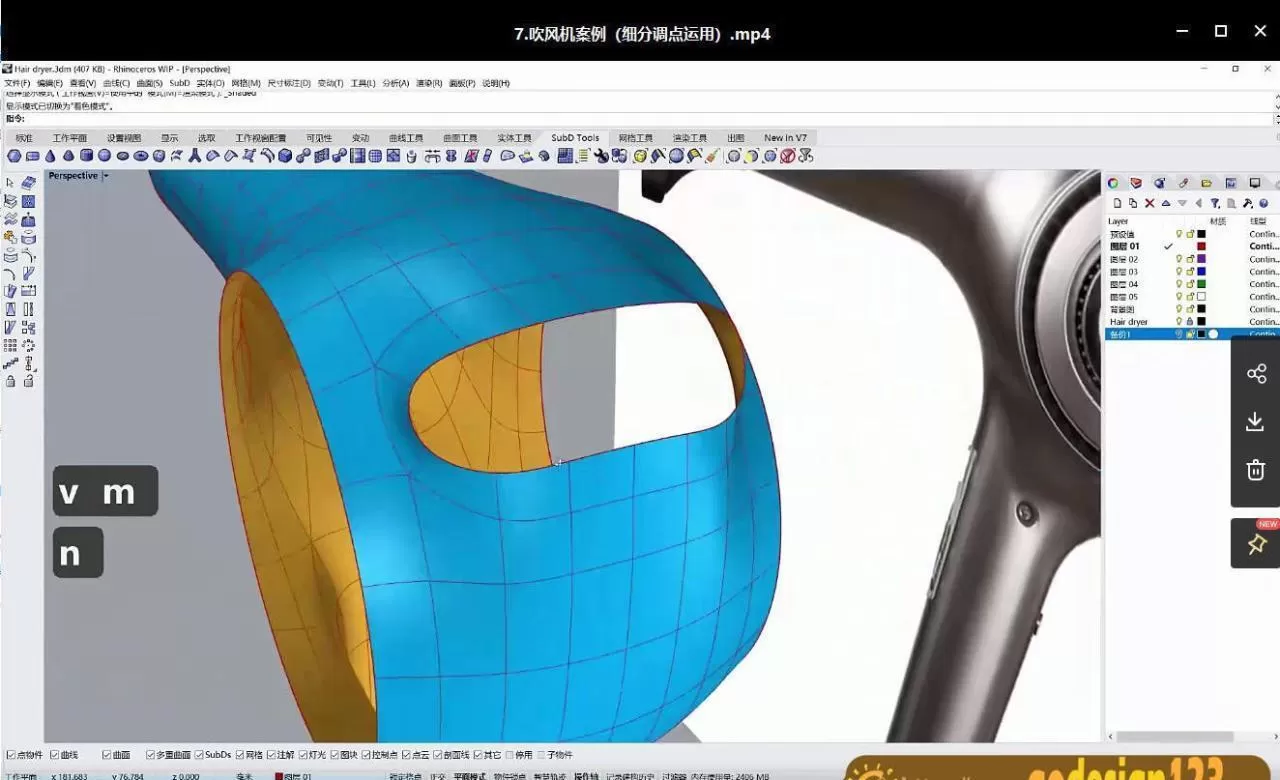This screenshot has width=1280, height=780.
Task: Toggle visibility bulb for layer 图层 03
Action: (1179, 272)
